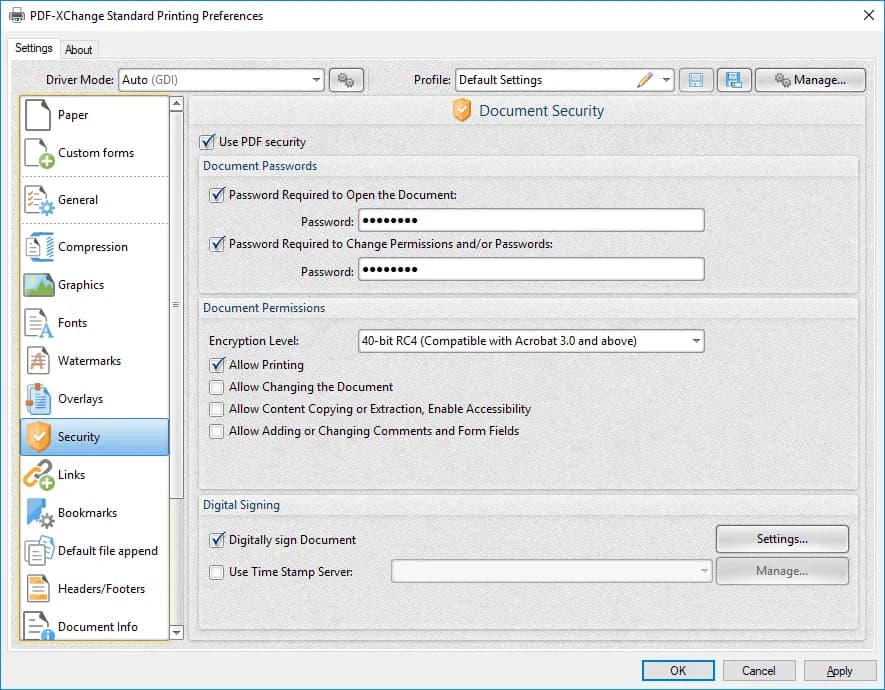Uncheck Use PDF security
The image size is (885, 690).
coord(208,142)
